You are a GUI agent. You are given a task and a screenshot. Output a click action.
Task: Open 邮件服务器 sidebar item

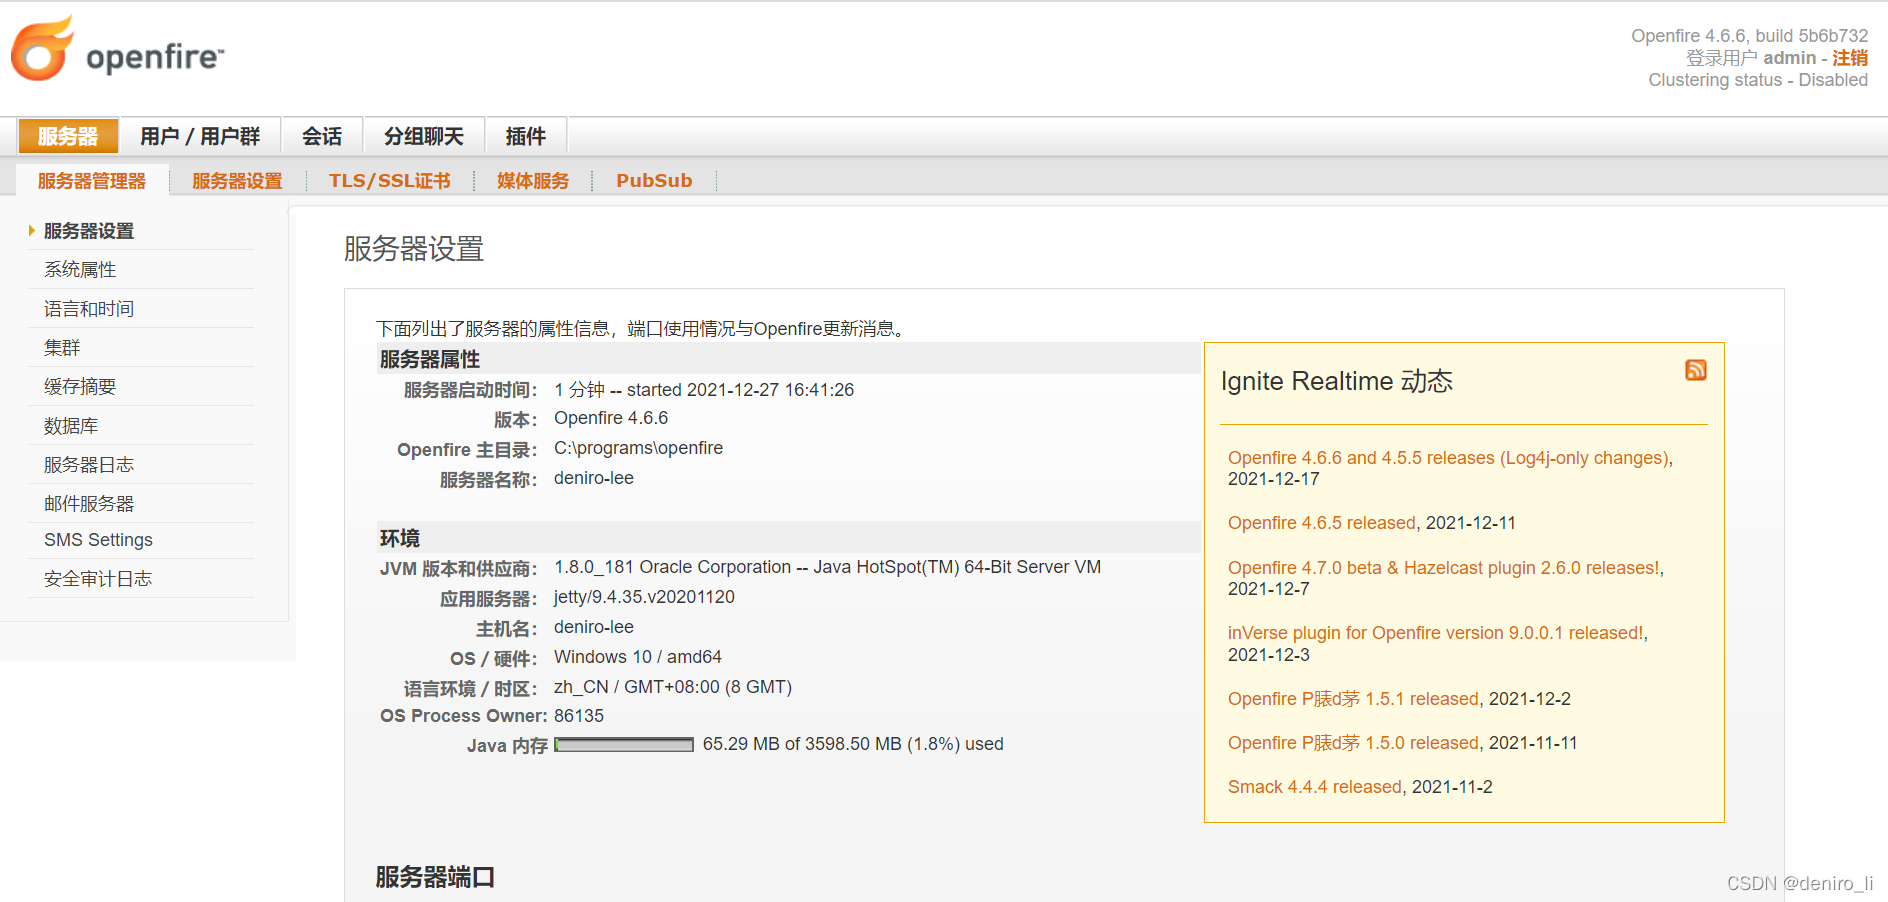89,504
